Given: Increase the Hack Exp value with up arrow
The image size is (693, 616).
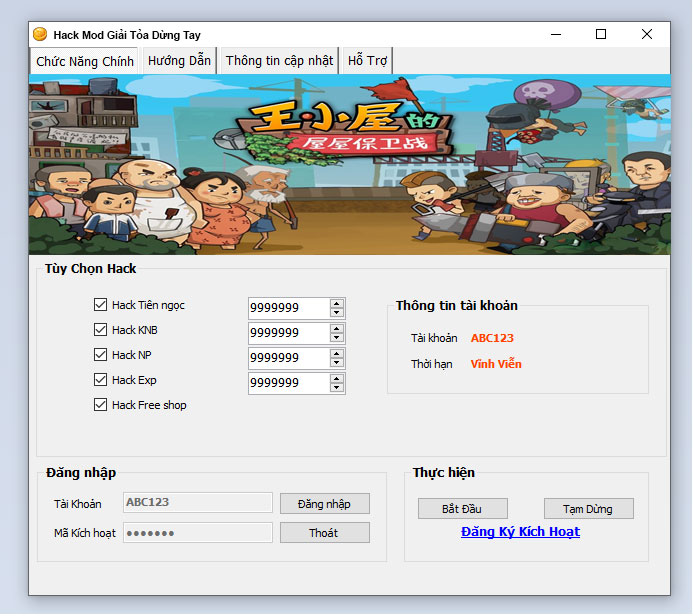Looking at the screenshot, I should pyautogui.click(x=337, y=379).
